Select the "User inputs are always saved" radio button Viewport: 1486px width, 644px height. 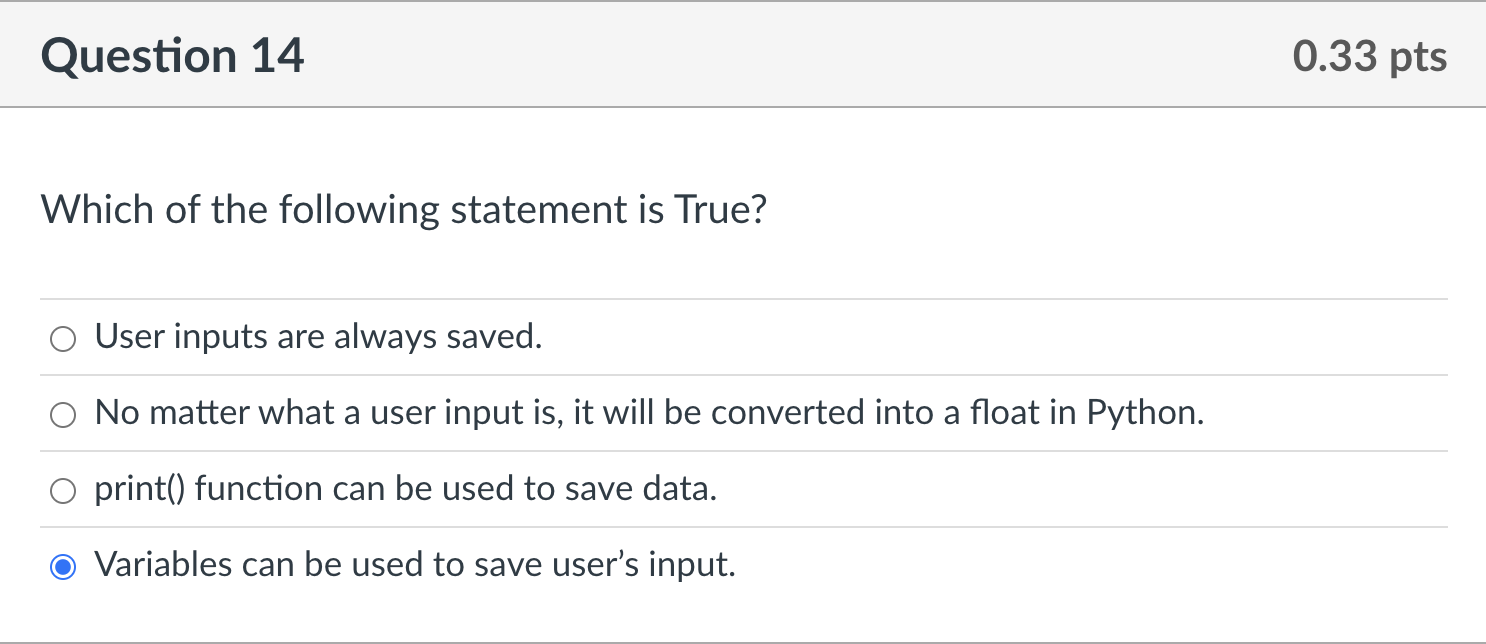[x=62, y=338]
